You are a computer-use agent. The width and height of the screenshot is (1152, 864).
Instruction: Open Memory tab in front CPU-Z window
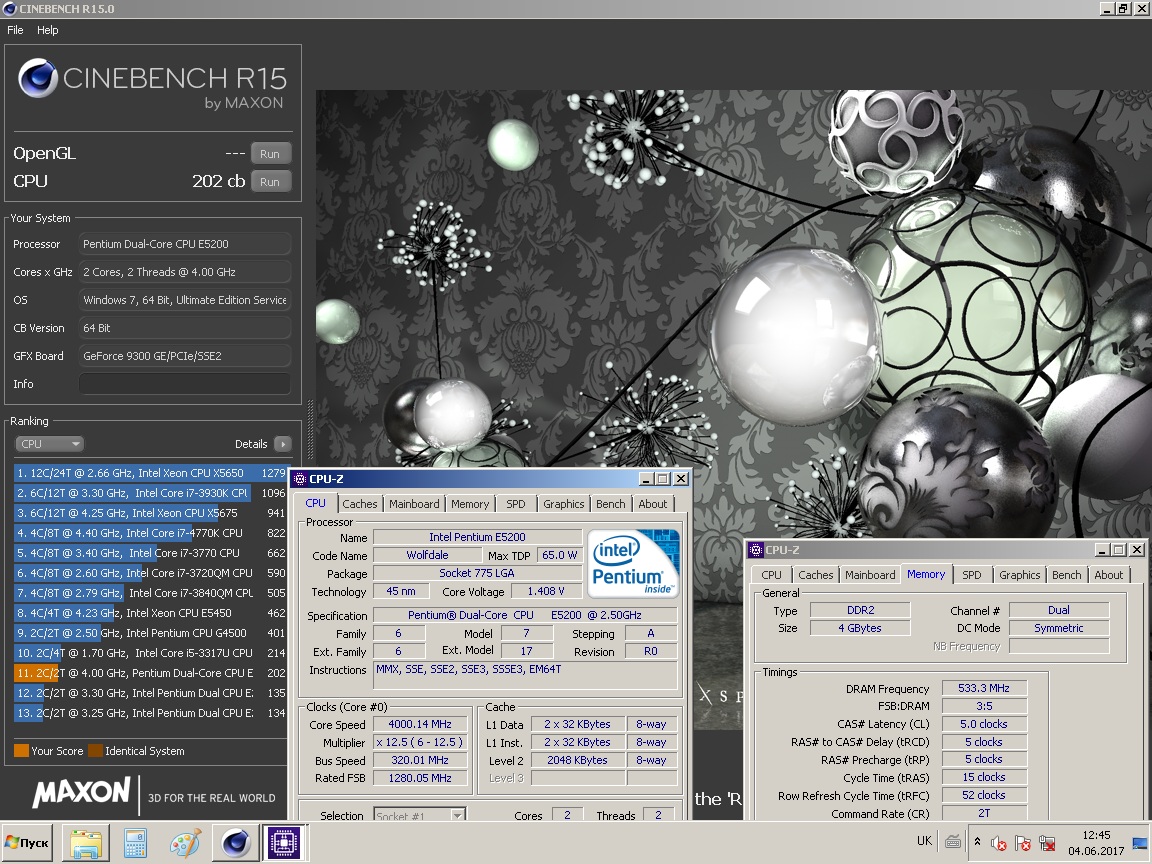[x=469, y=504]
